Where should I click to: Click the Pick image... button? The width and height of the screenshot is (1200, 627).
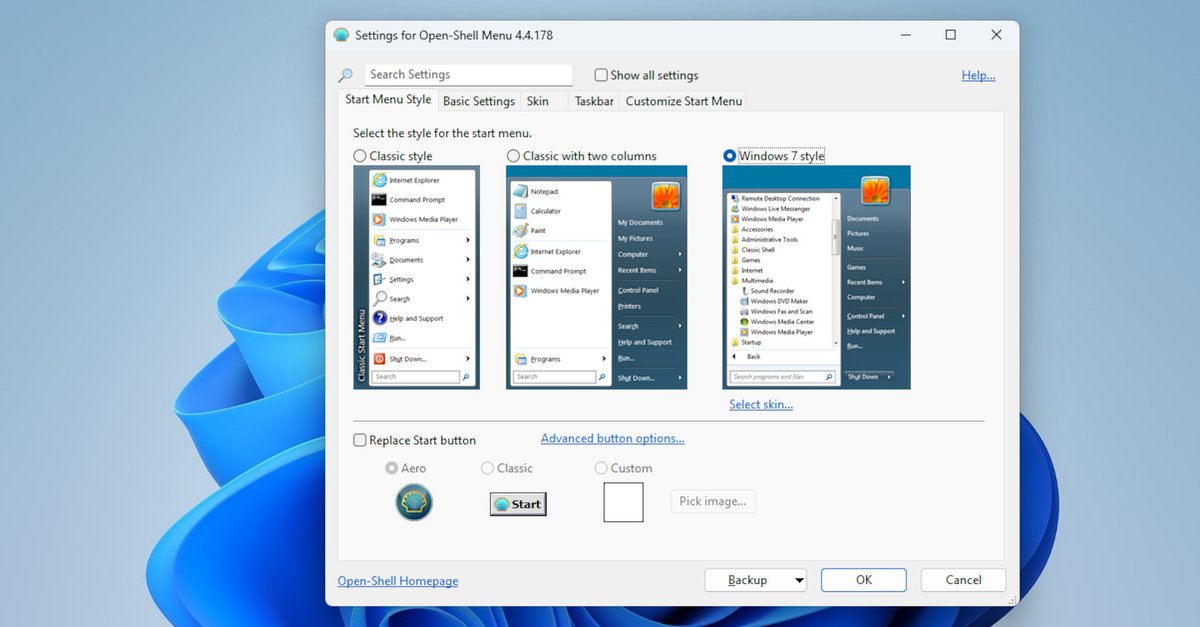pos(713,501)
